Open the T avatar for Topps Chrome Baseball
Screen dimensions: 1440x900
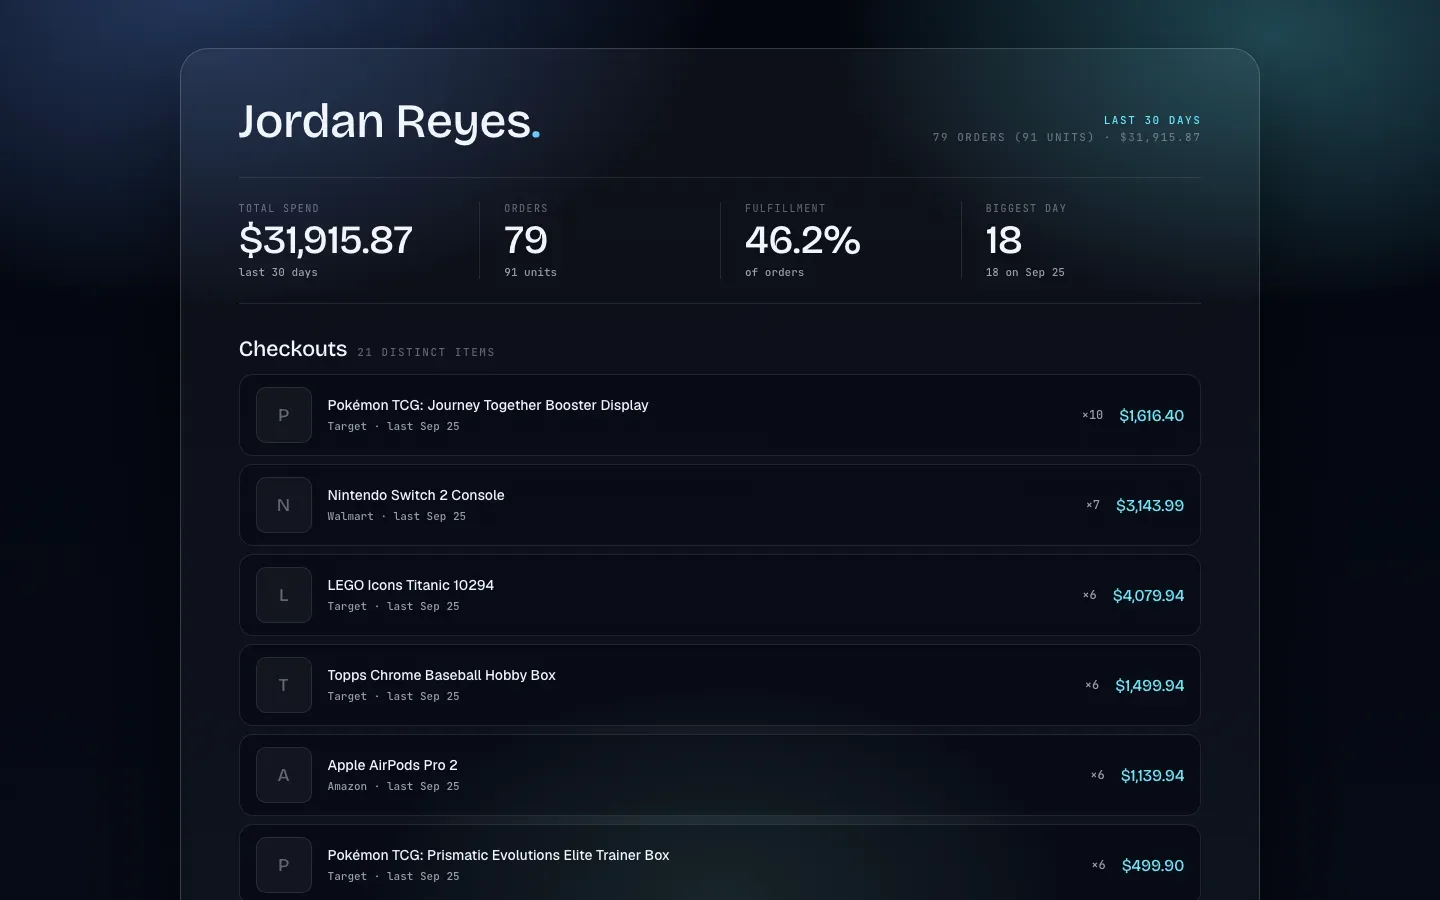(284, 685)
